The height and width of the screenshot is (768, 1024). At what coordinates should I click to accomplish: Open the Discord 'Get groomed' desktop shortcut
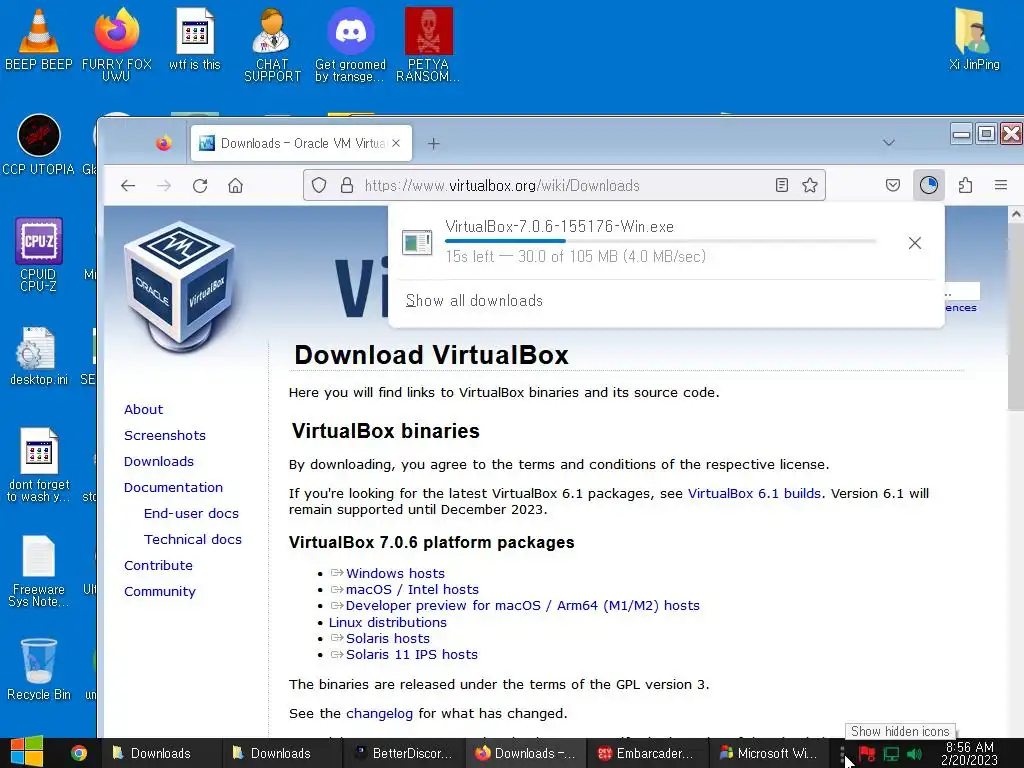(x=351, y=44)
